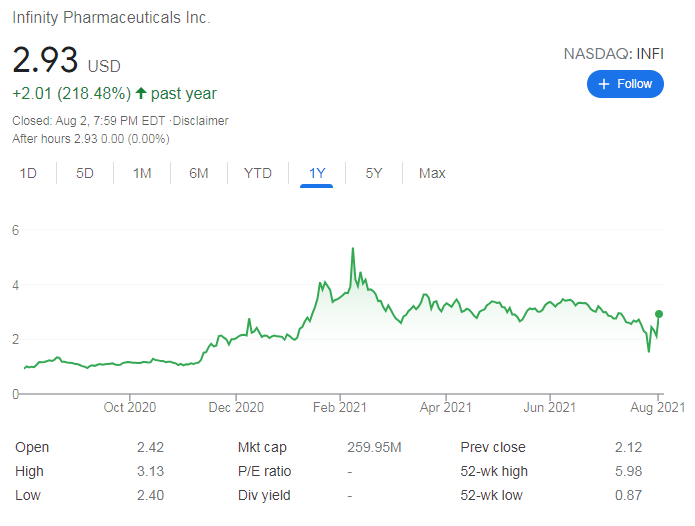Open the Disclaimer link

[x=200, y=121]
